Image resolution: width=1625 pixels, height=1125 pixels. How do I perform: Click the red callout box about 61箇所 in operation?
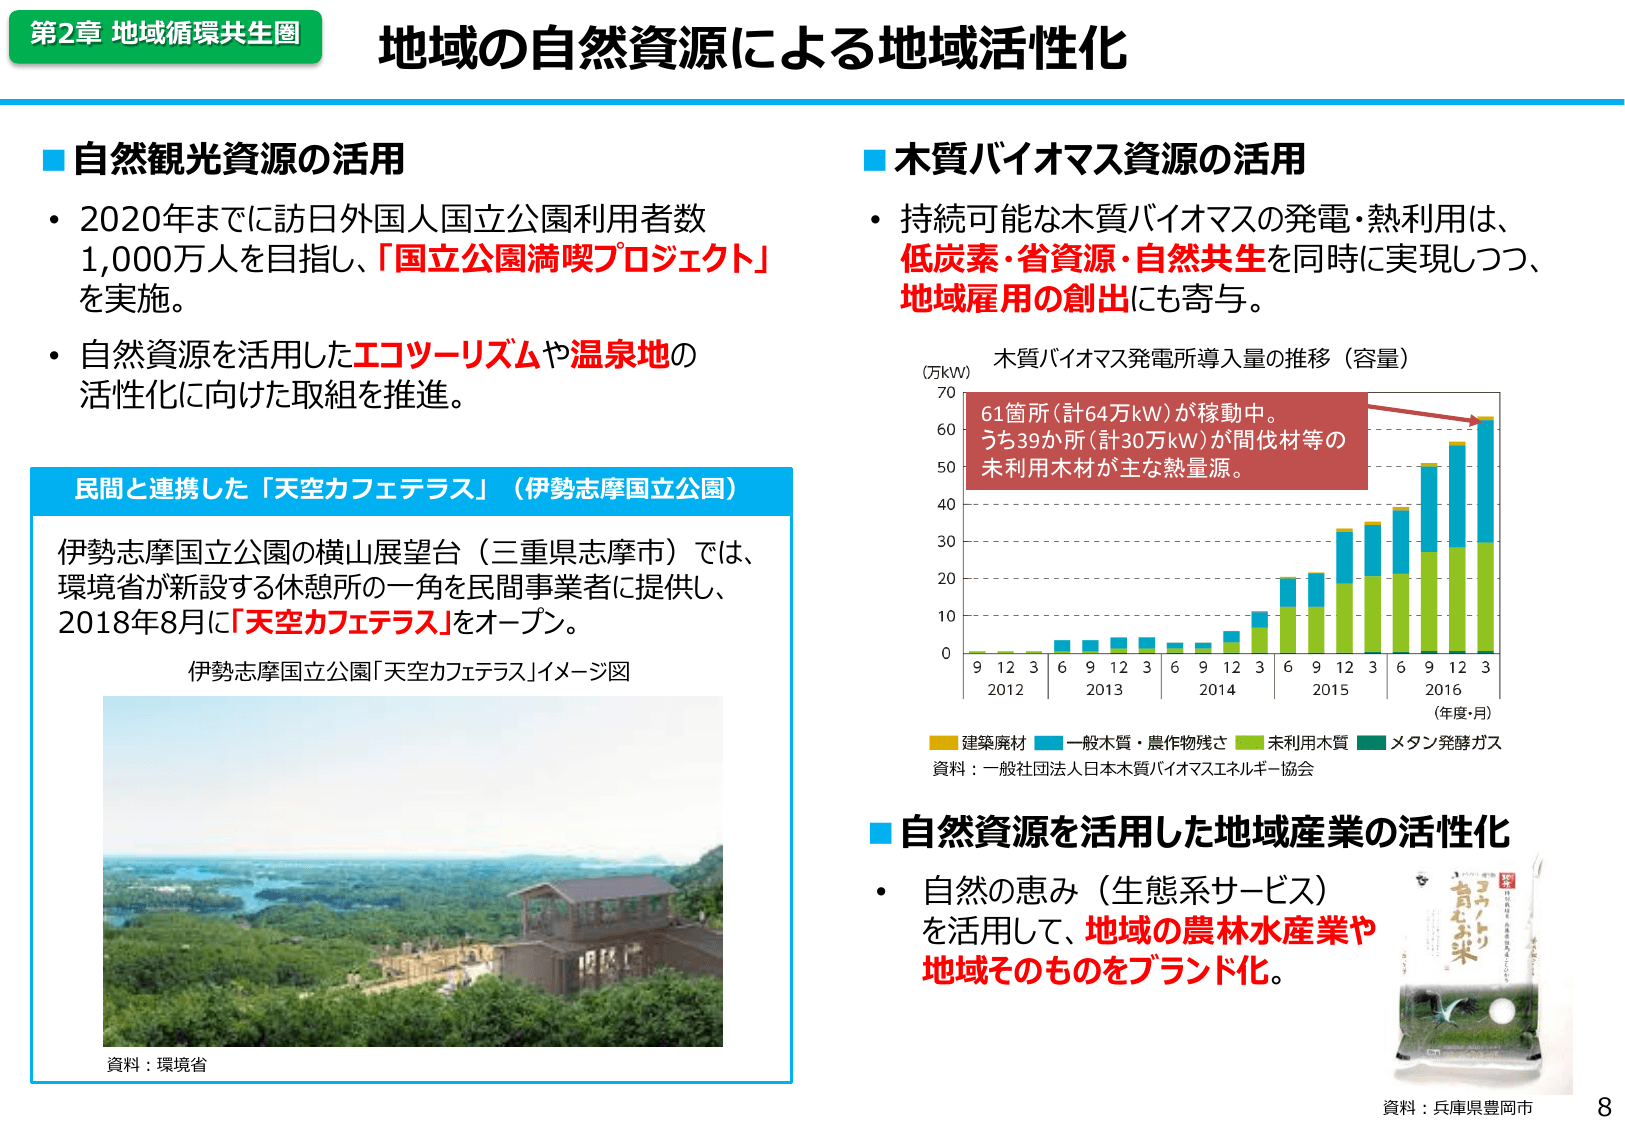[1166, 441]
